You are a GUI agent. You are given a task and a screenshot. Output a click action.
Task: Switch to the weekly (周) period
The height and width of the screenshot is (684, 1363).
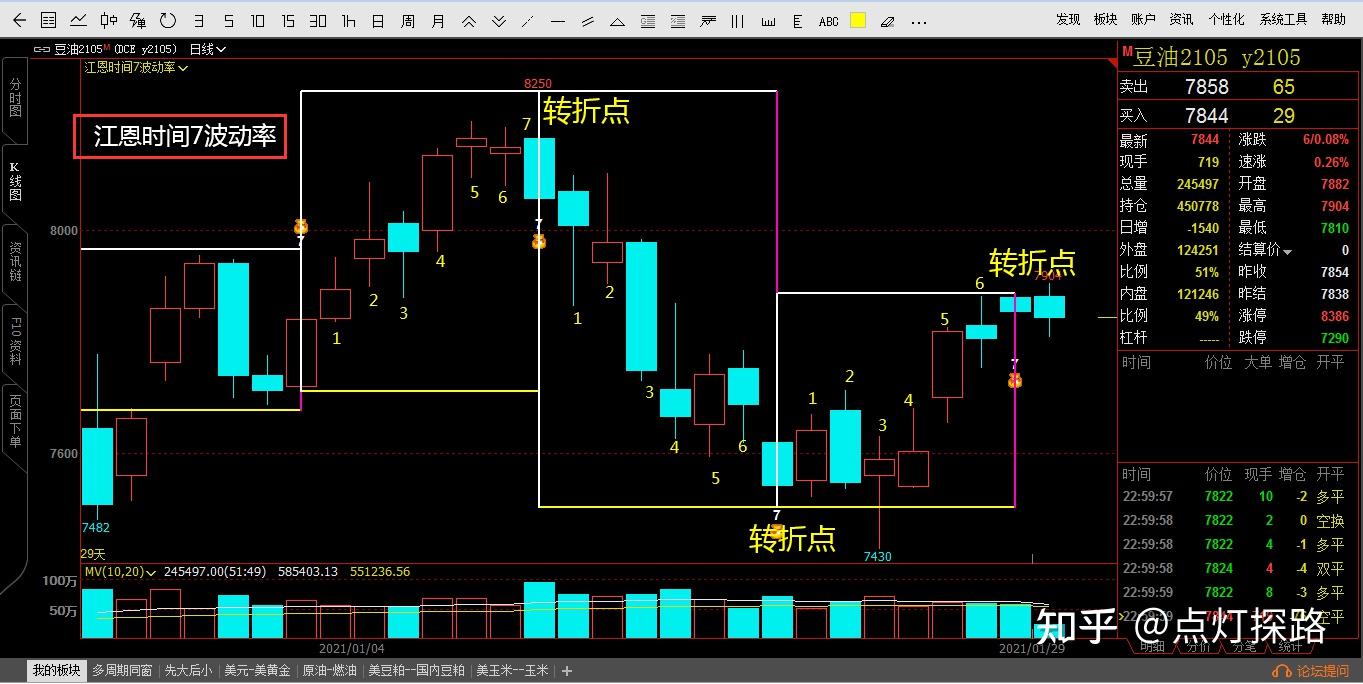pyautogui.click(x=407, y=20)
